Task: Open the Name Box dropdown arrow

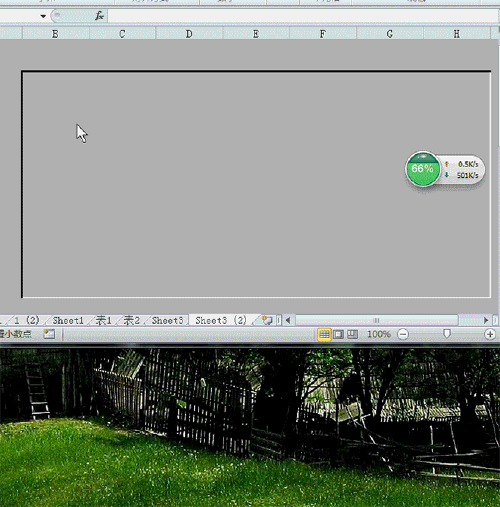Action: [43, 16]
